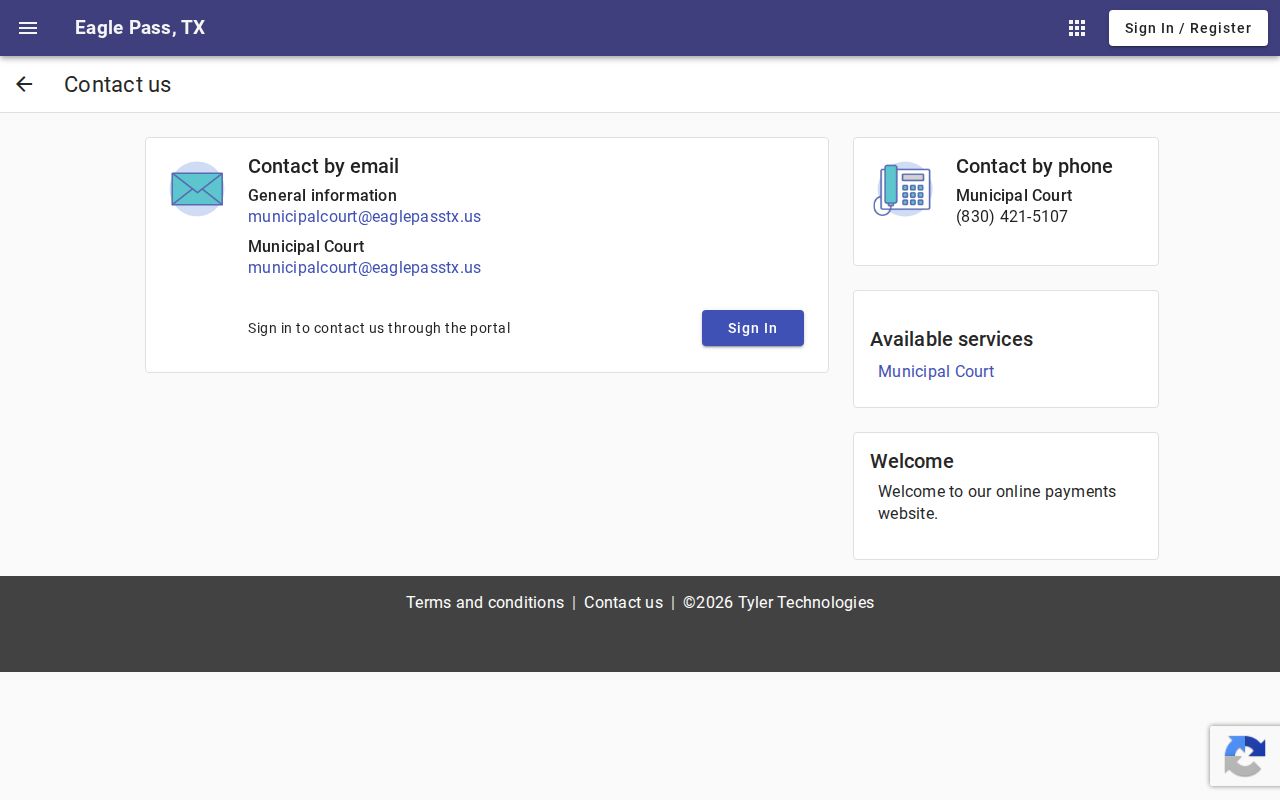Click the Contact by email heading

click(323, 166)
